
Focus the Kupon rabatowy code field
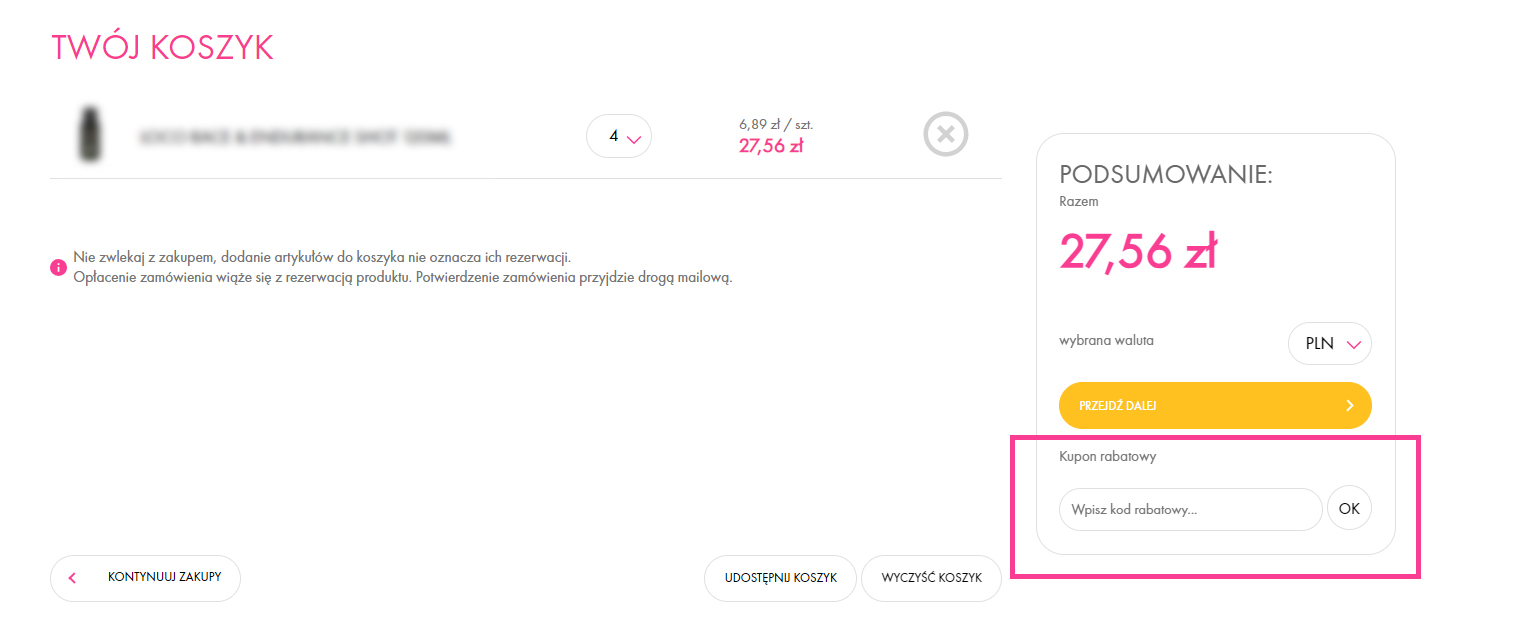(x=1190, y=509)
